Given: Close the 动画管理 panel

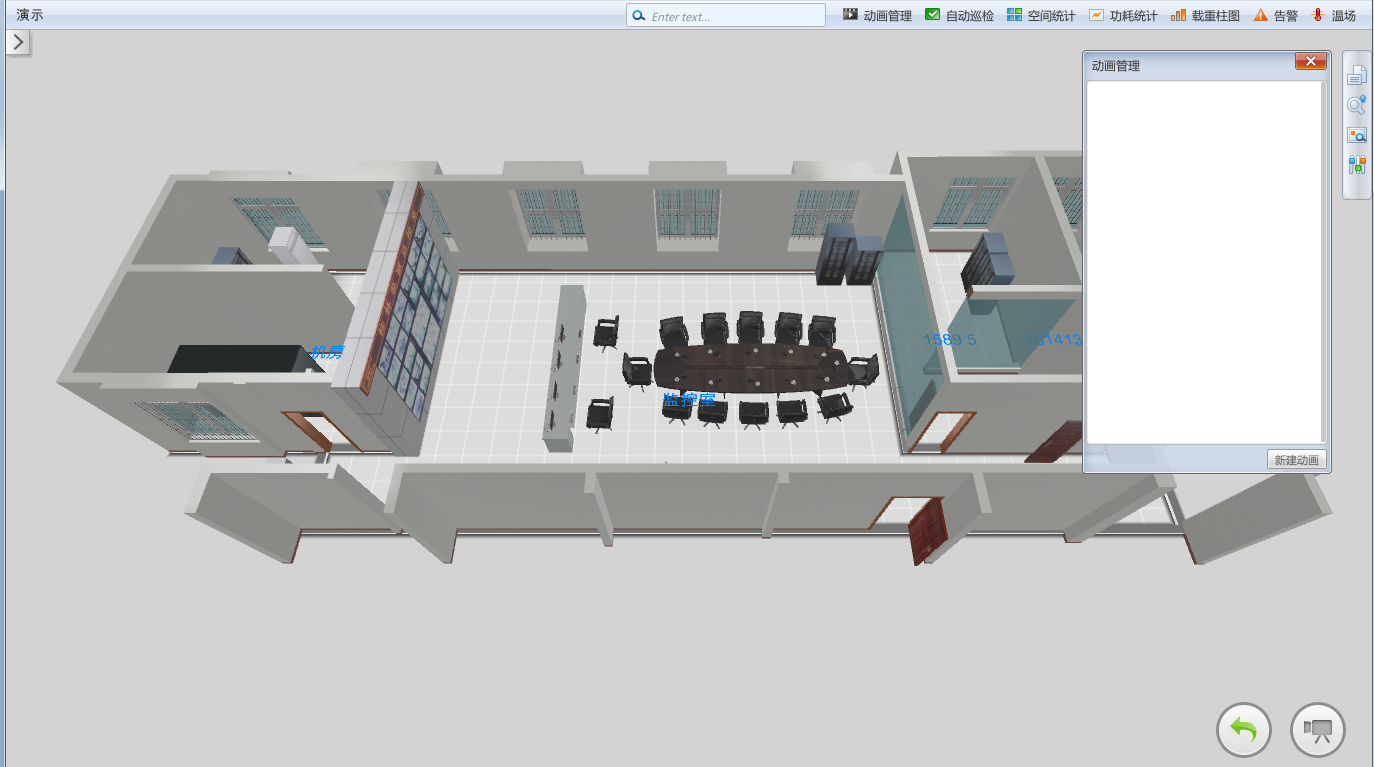Looking at the screenshot, I should pos(1310,62).
